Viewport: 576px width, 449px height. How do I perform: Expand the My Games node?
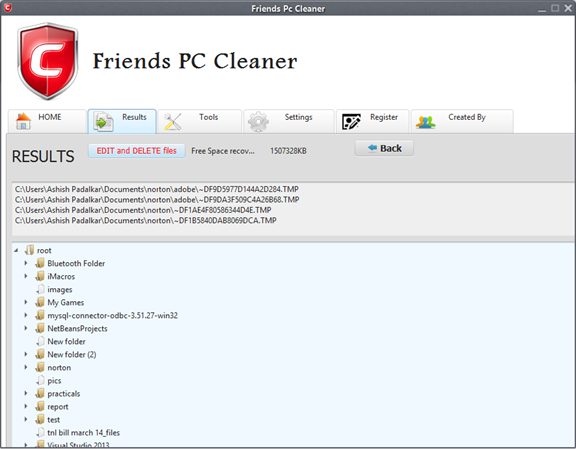[x=26, y=302]
